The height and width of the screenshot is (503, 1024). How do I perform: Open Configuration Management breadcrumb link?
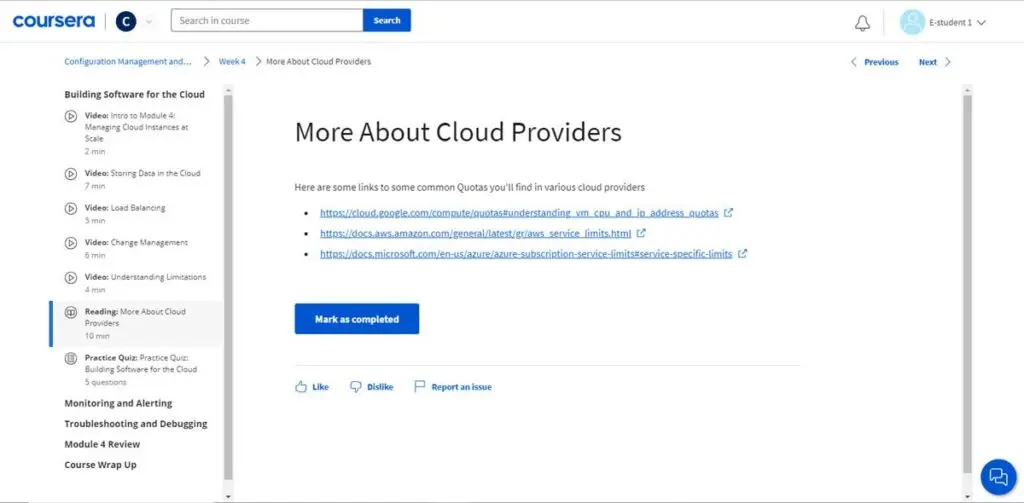128,61
